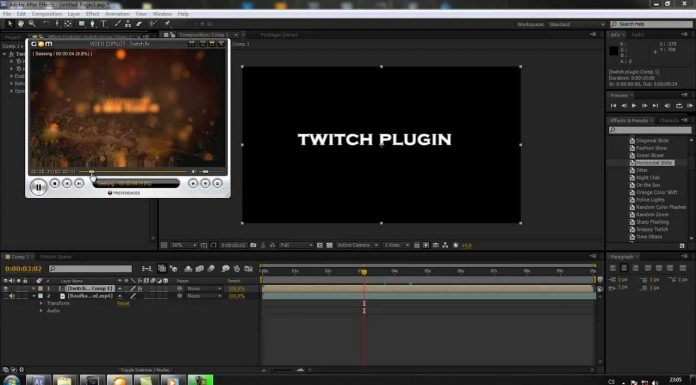Open the Animation menu
The height and width of the screenshot is (385, 696).
(x=117, y=14)
